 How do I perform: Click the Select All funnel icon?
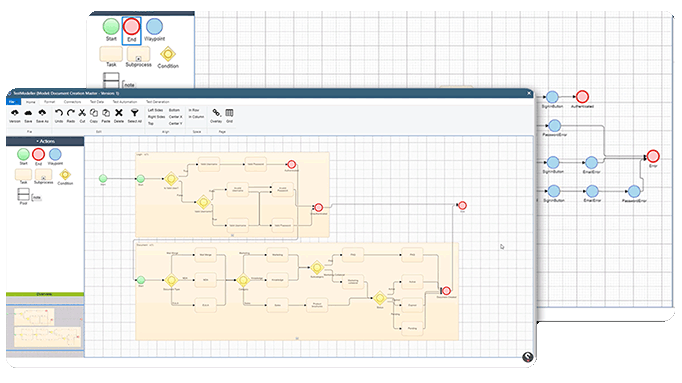click(134, 113)
